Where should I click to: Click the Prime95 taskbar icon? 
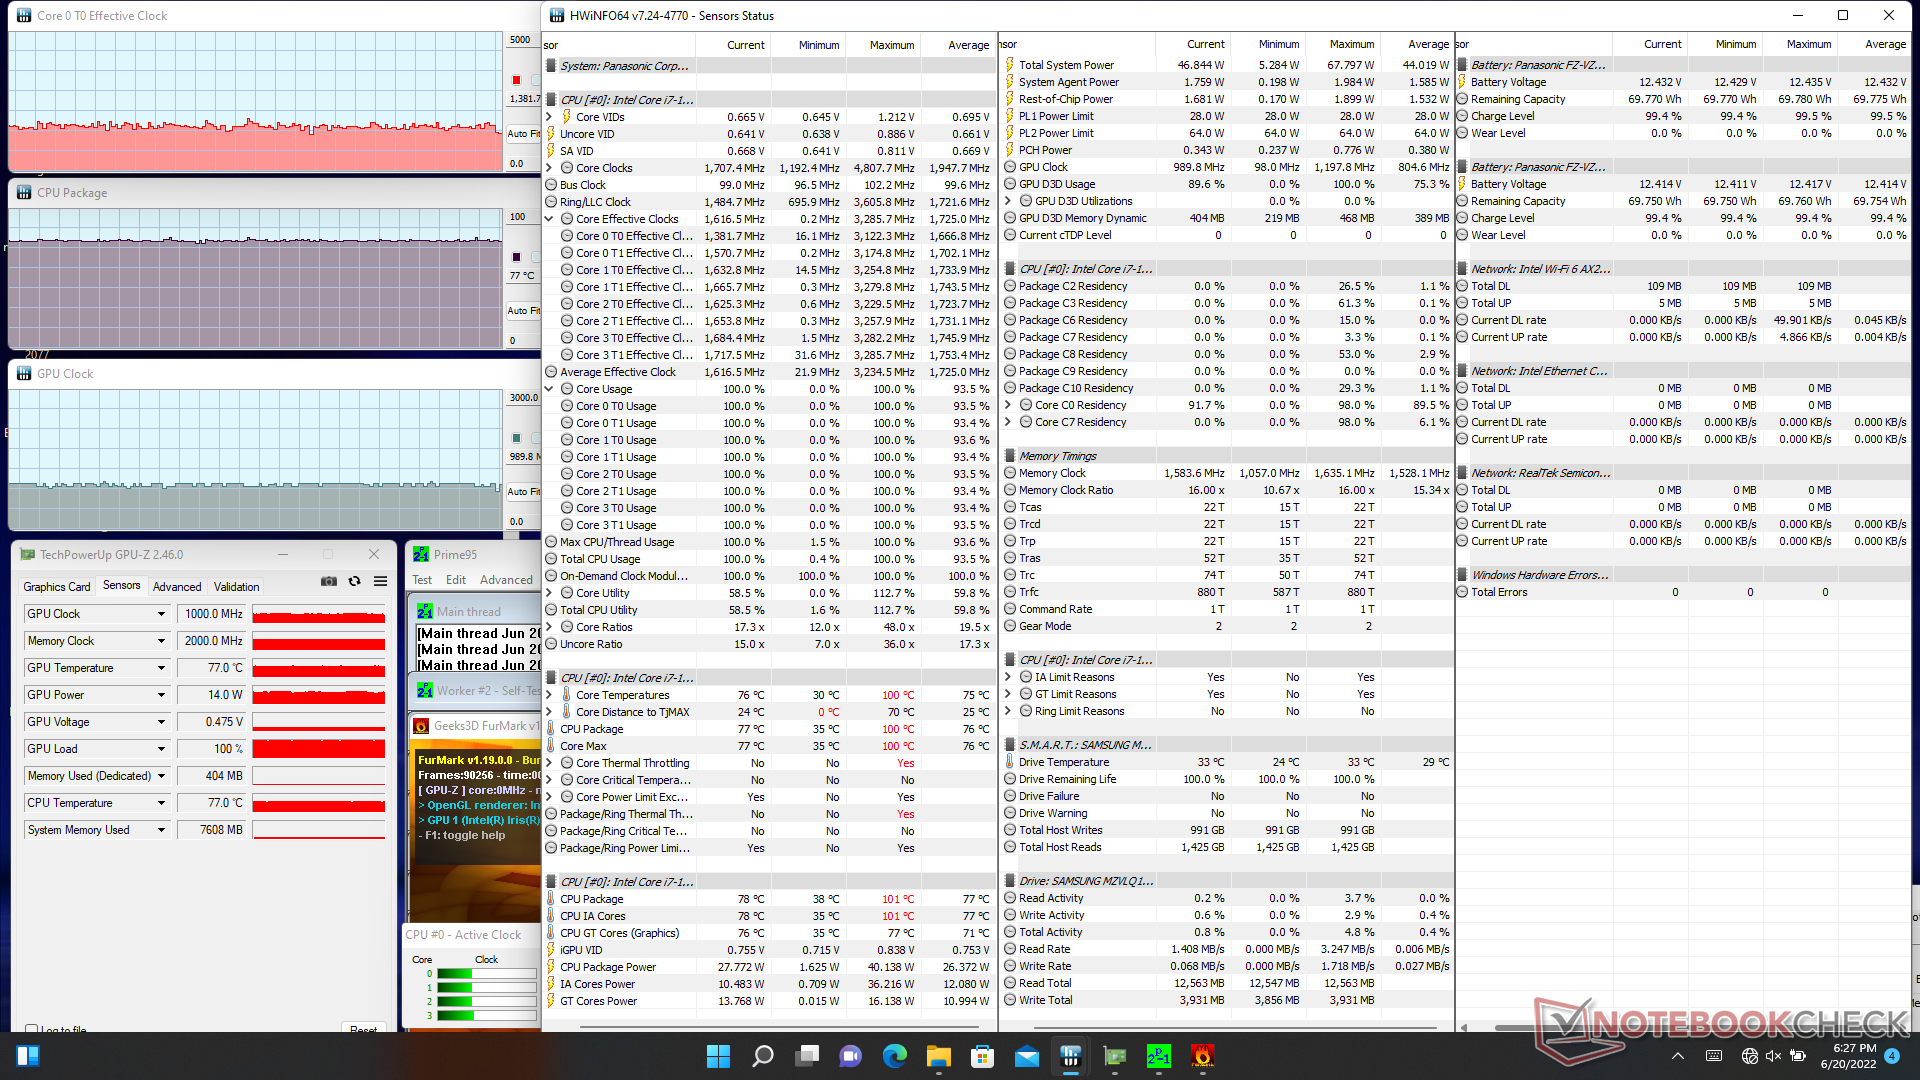coord(1158,1056)
